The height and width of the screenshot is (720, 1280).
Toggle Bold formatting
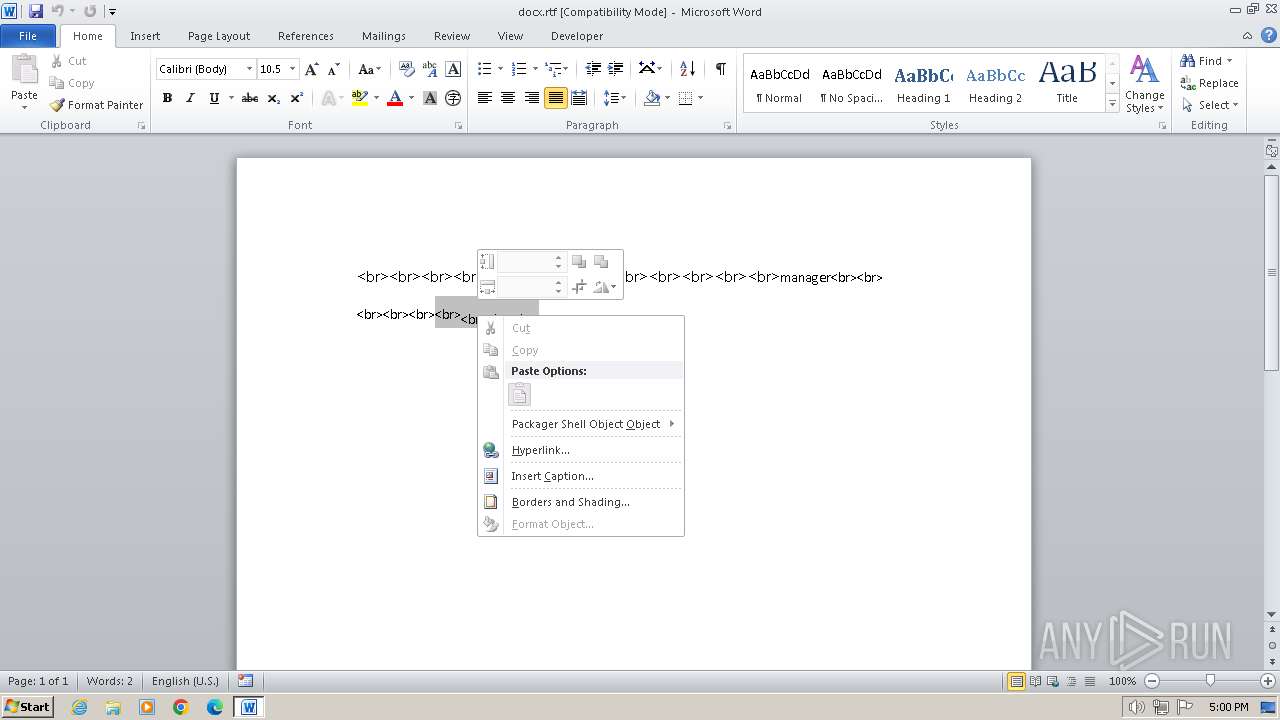click(x=167, y=98)
